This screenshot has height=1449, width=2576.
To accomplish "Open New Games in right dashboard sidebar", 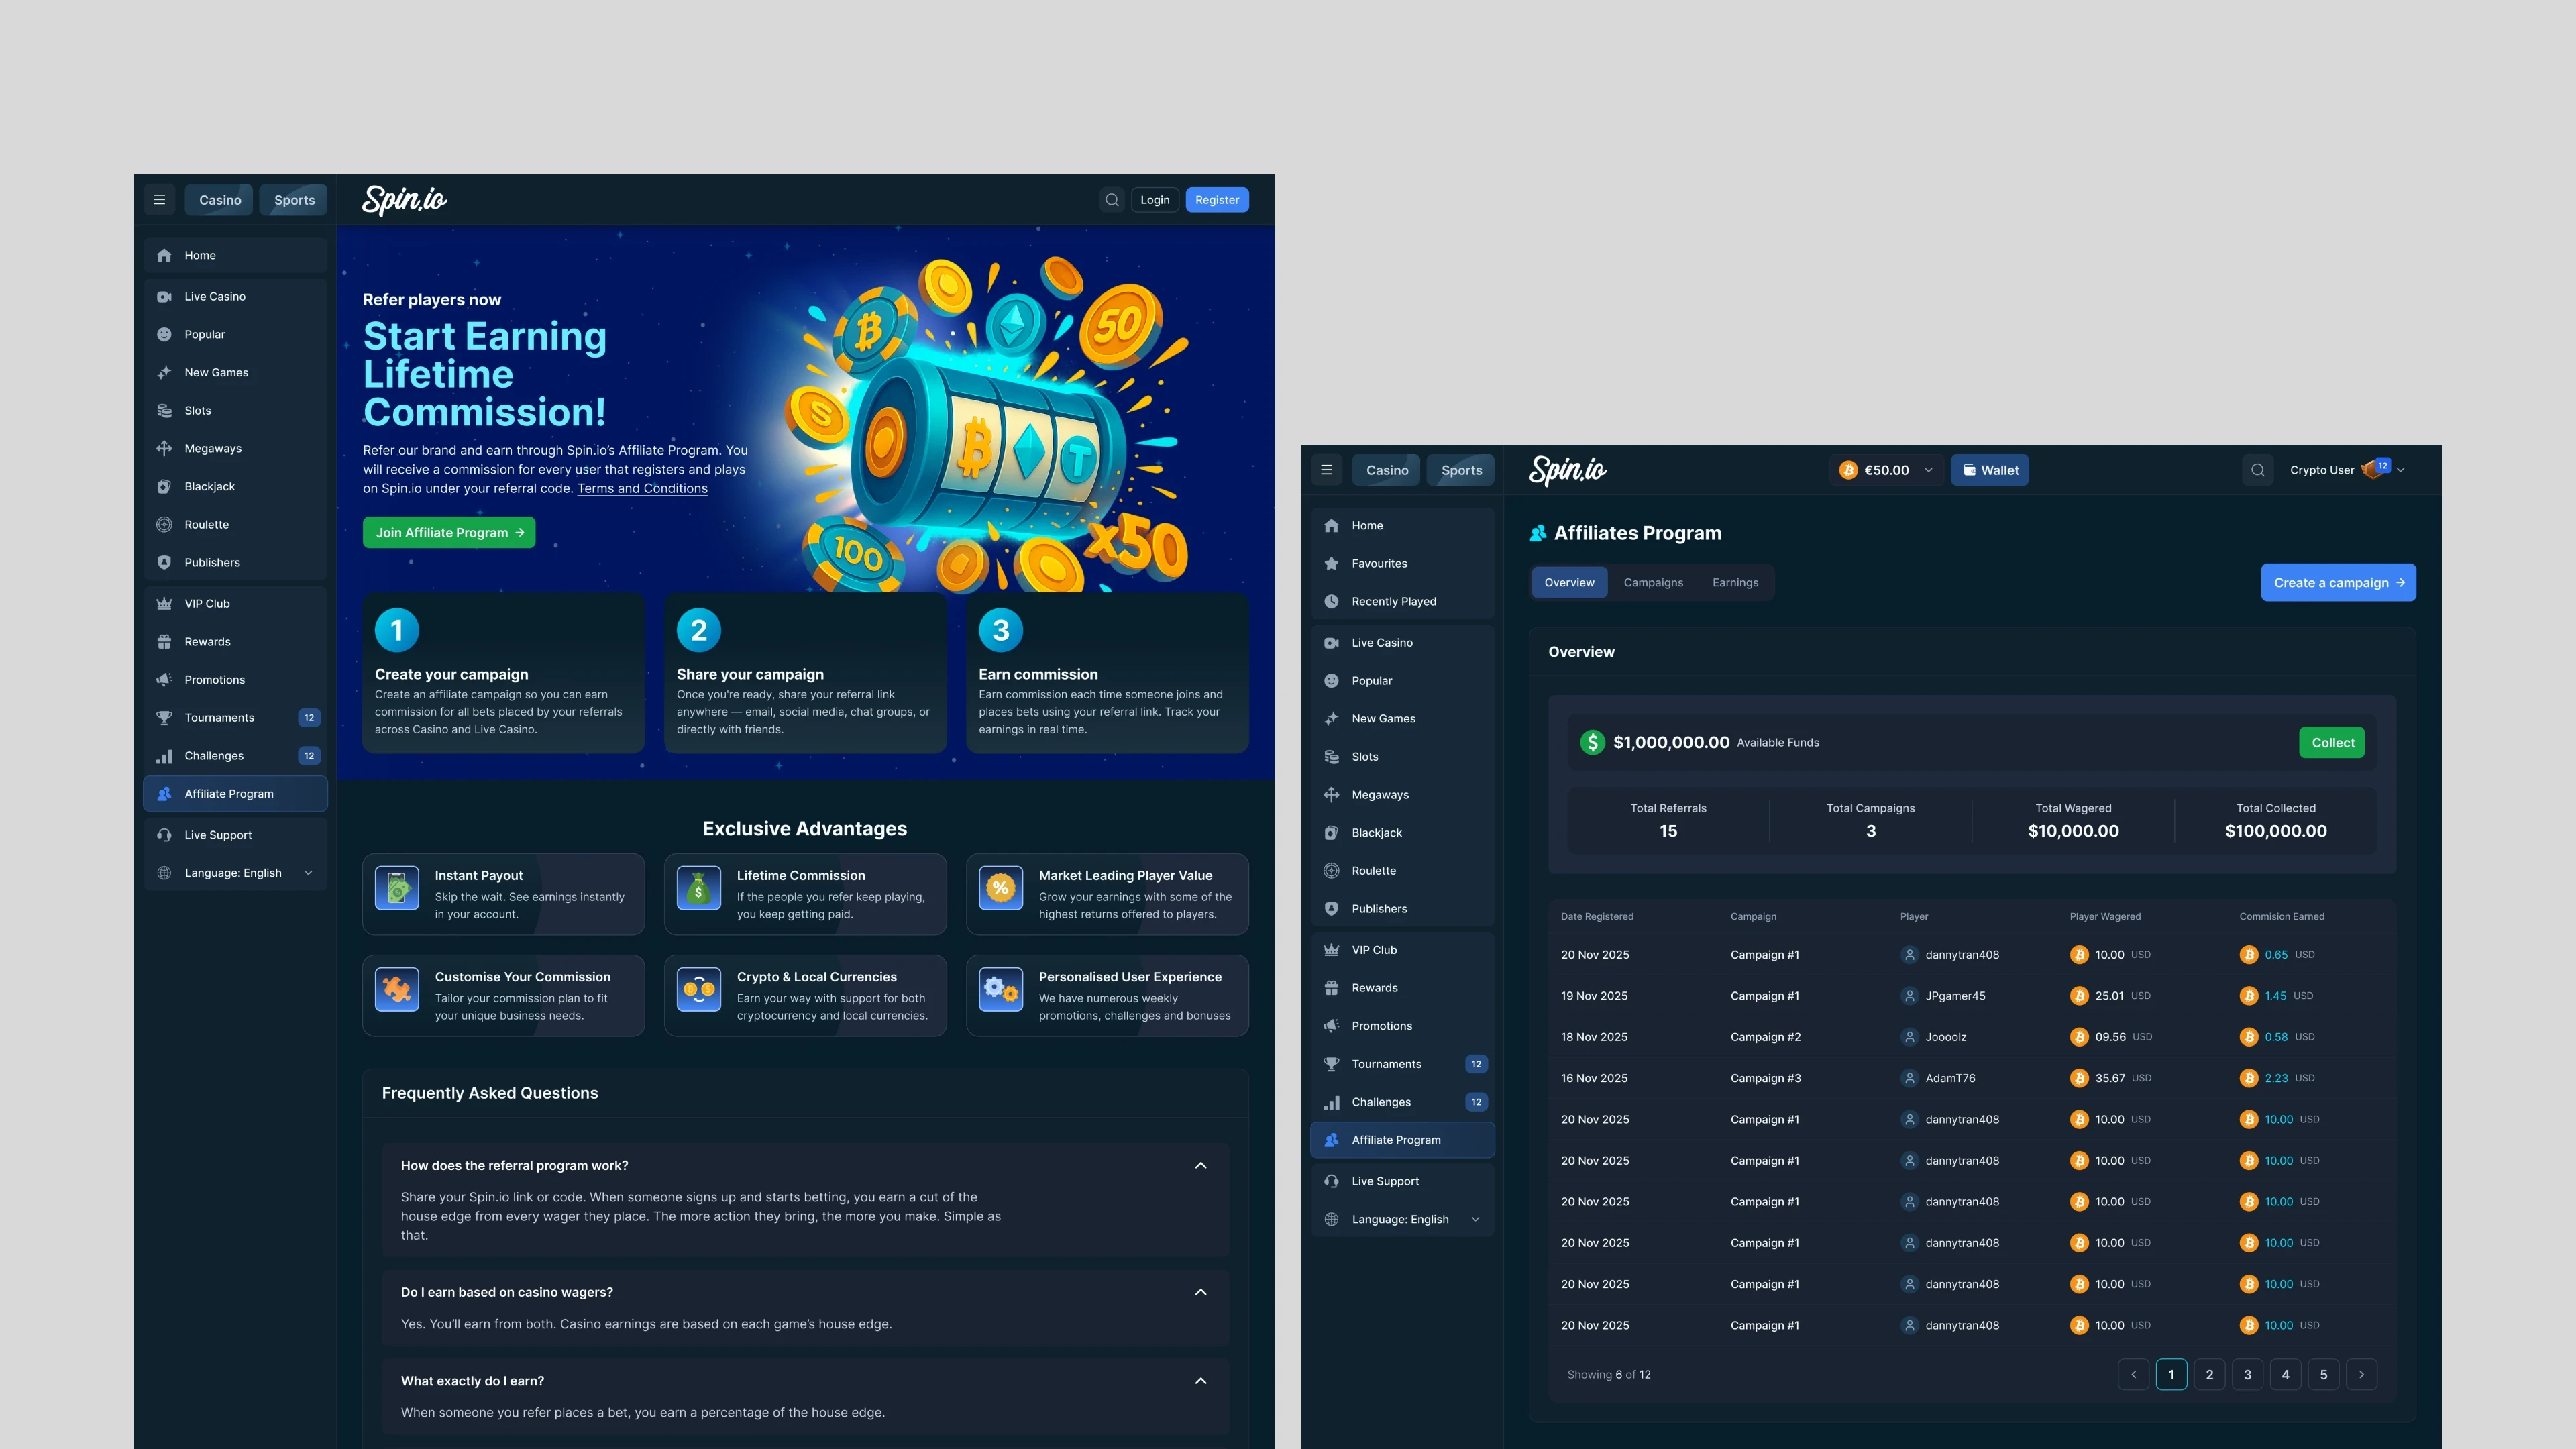I will (x=1402, y=719).
